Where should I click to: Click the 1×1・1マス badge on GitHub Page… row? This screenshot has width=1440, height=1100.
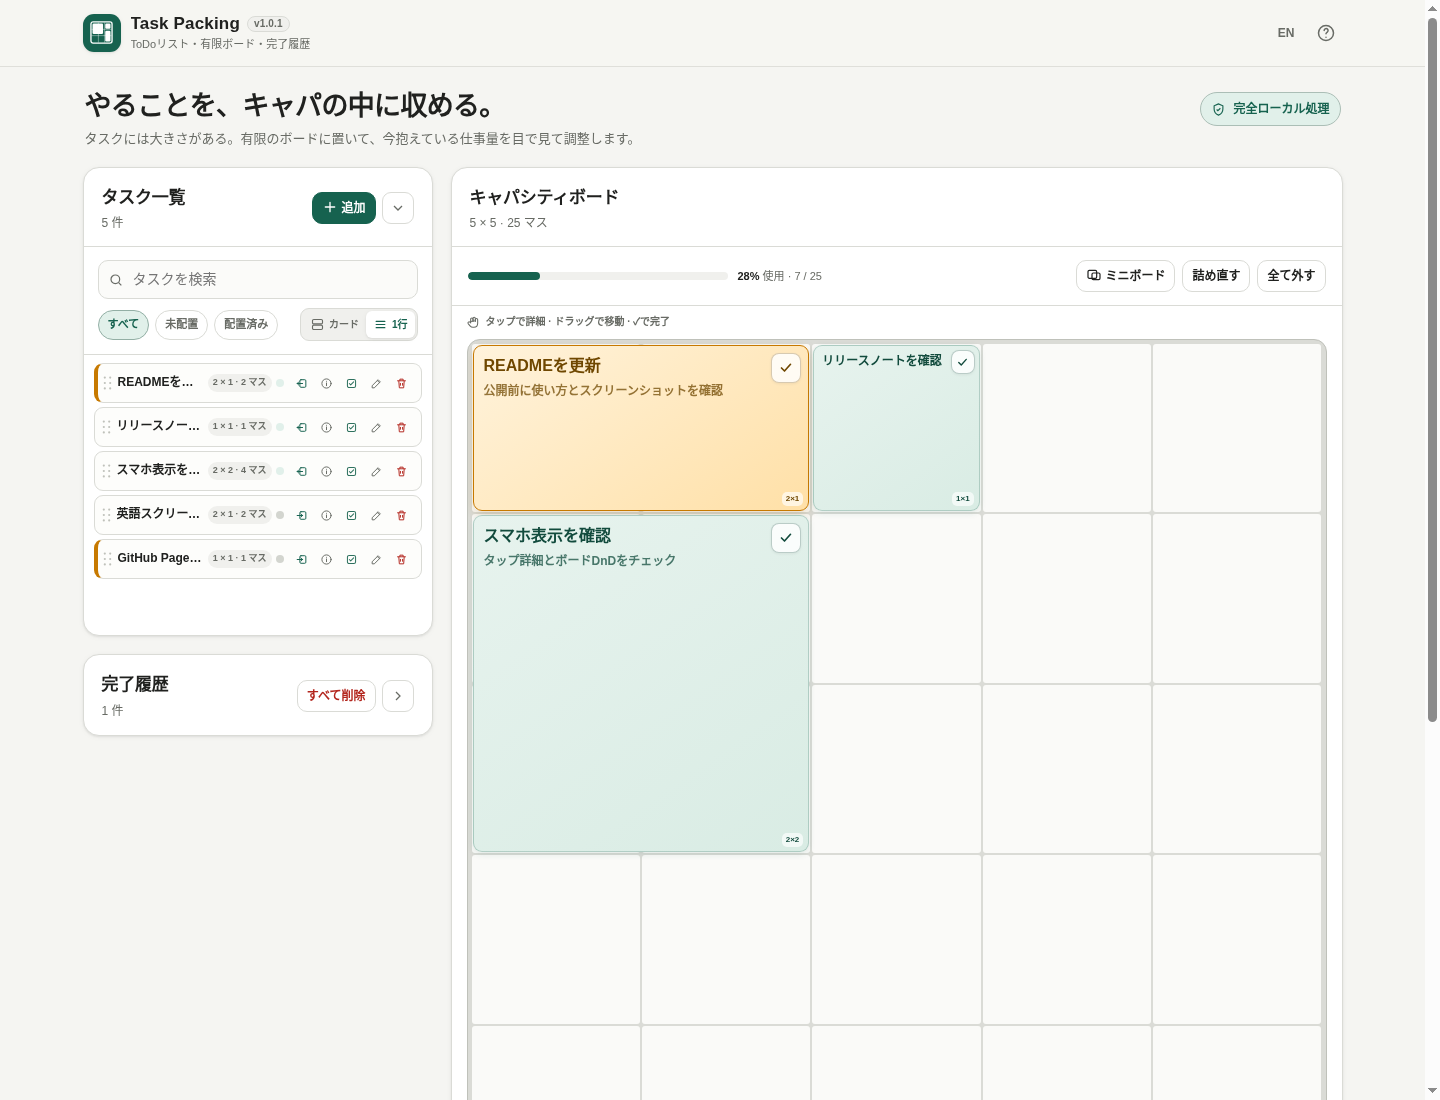(240, 559)
